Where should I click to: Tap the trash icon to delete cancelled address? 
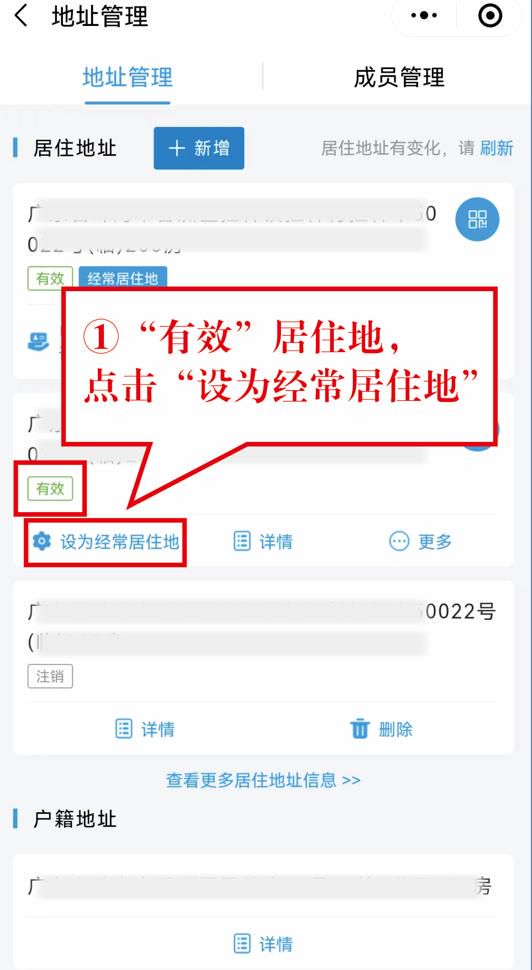coord(359,729)
